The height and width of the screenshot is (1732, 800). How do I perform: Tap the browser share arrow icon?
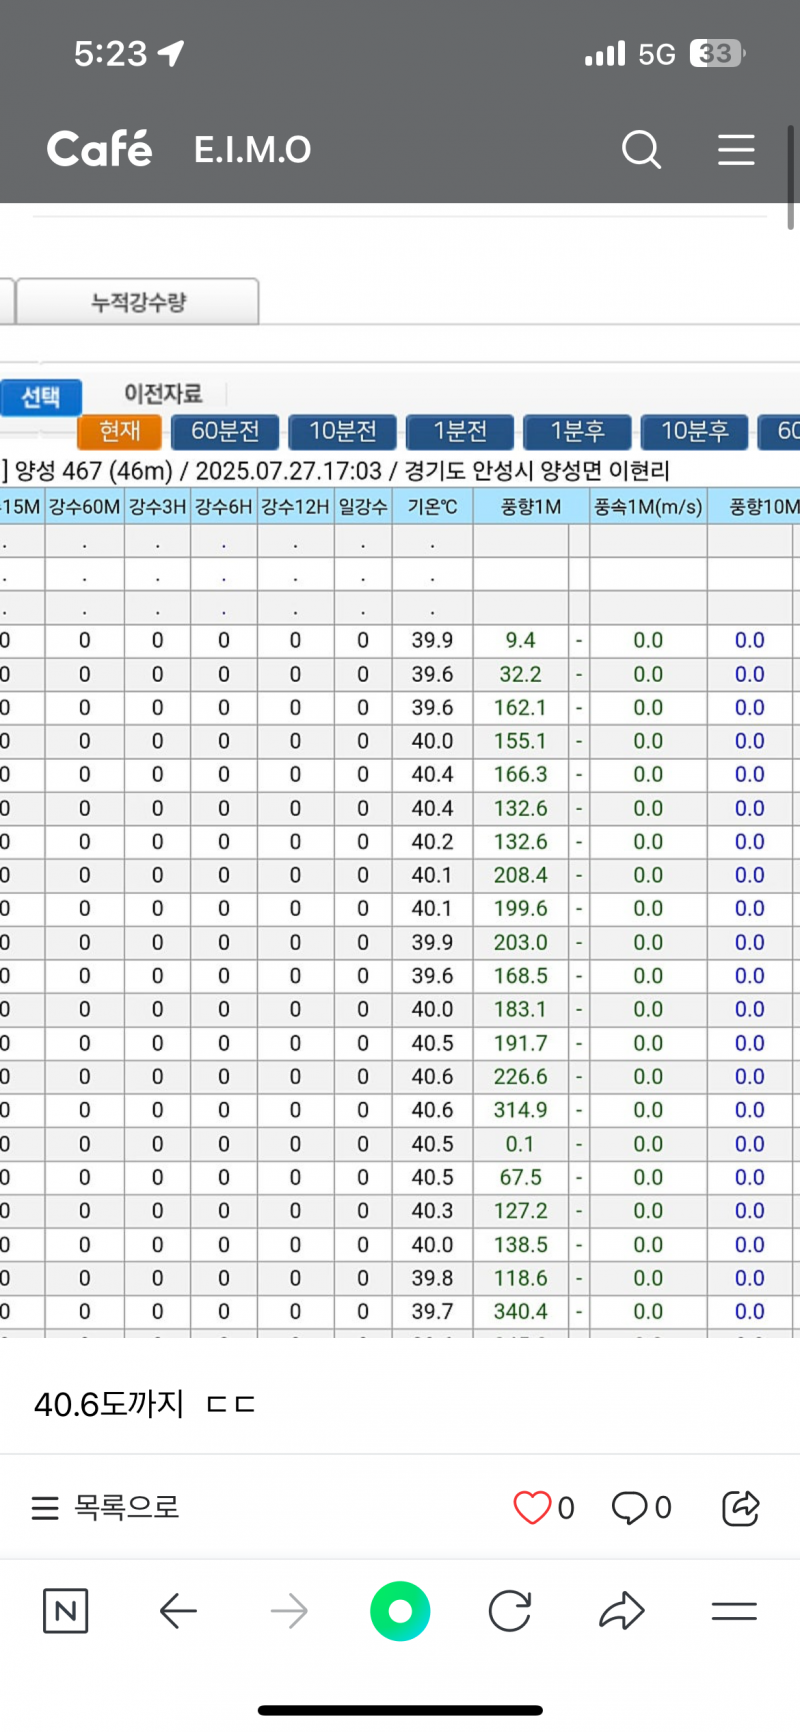pyautogui.click(x=622, y=1611)
